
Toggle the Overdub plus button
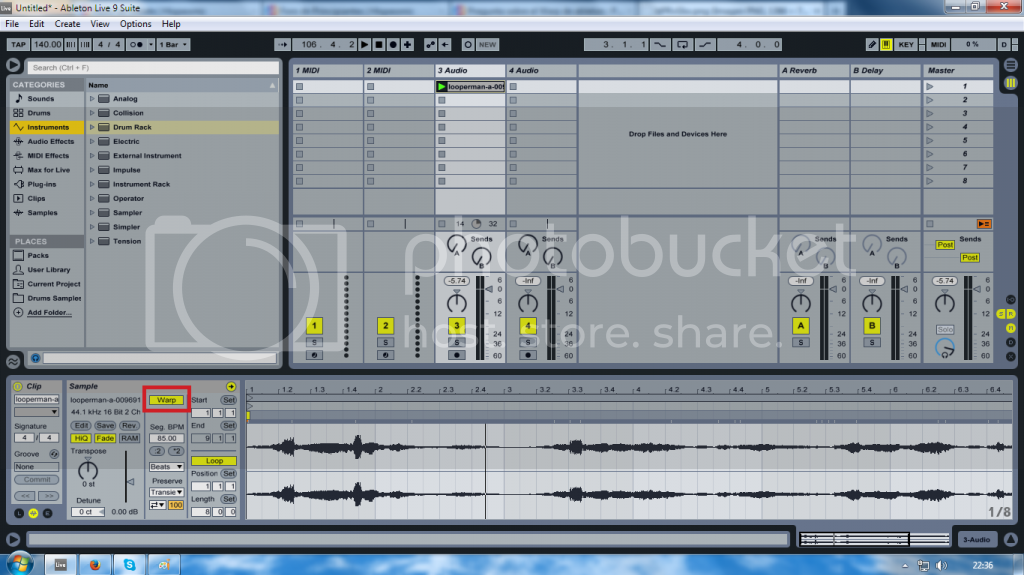coord(408,44)
